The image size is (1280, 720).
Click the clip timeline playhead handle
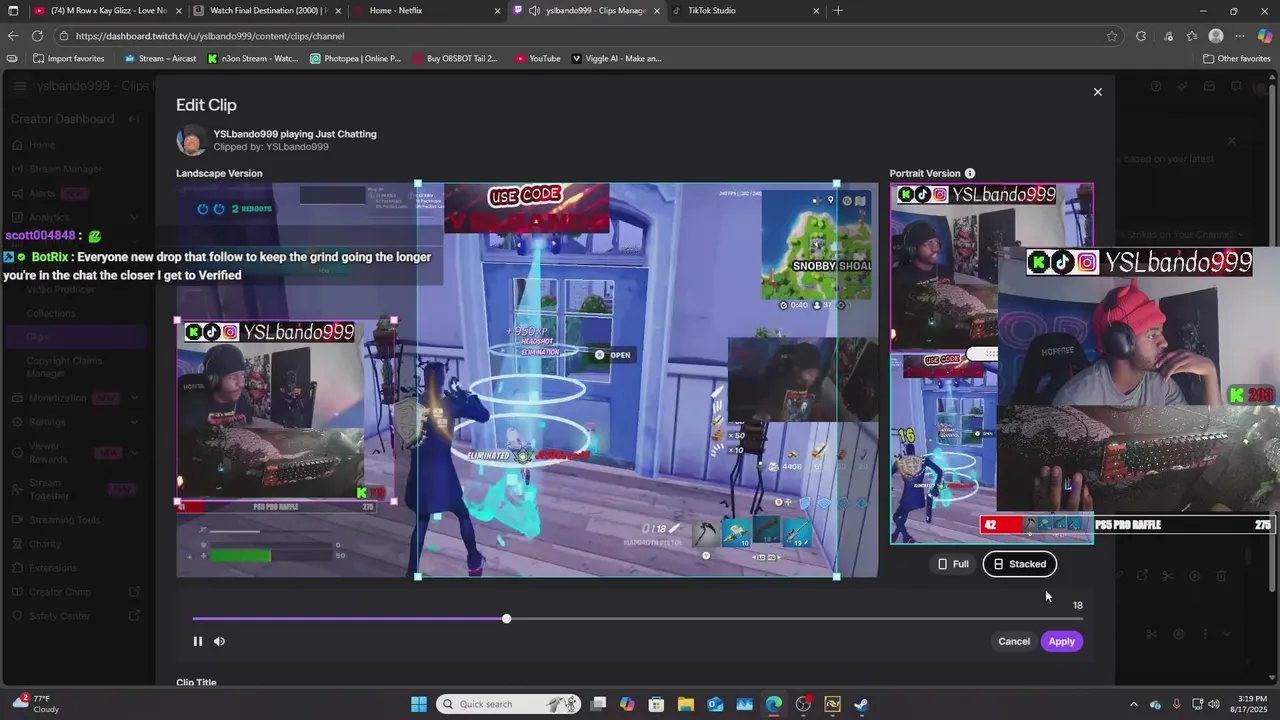point(506,619)
